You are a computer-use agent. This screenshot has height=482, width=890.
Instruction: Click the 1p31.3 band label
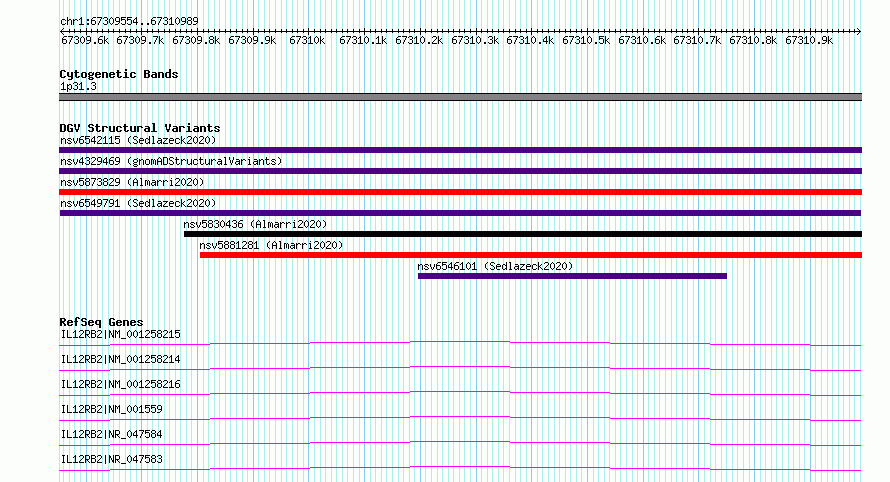click(x=78, y=86)
